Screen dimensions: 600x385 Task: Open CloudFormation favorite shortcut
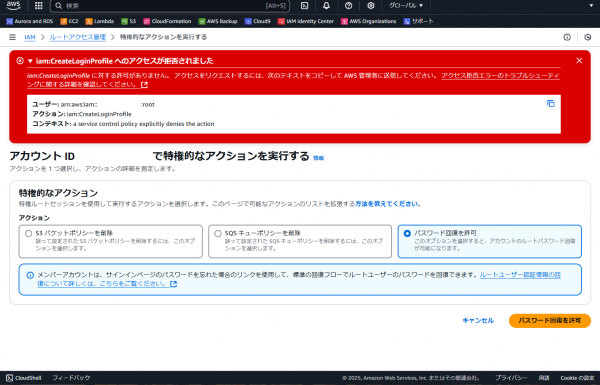[167, 21]
